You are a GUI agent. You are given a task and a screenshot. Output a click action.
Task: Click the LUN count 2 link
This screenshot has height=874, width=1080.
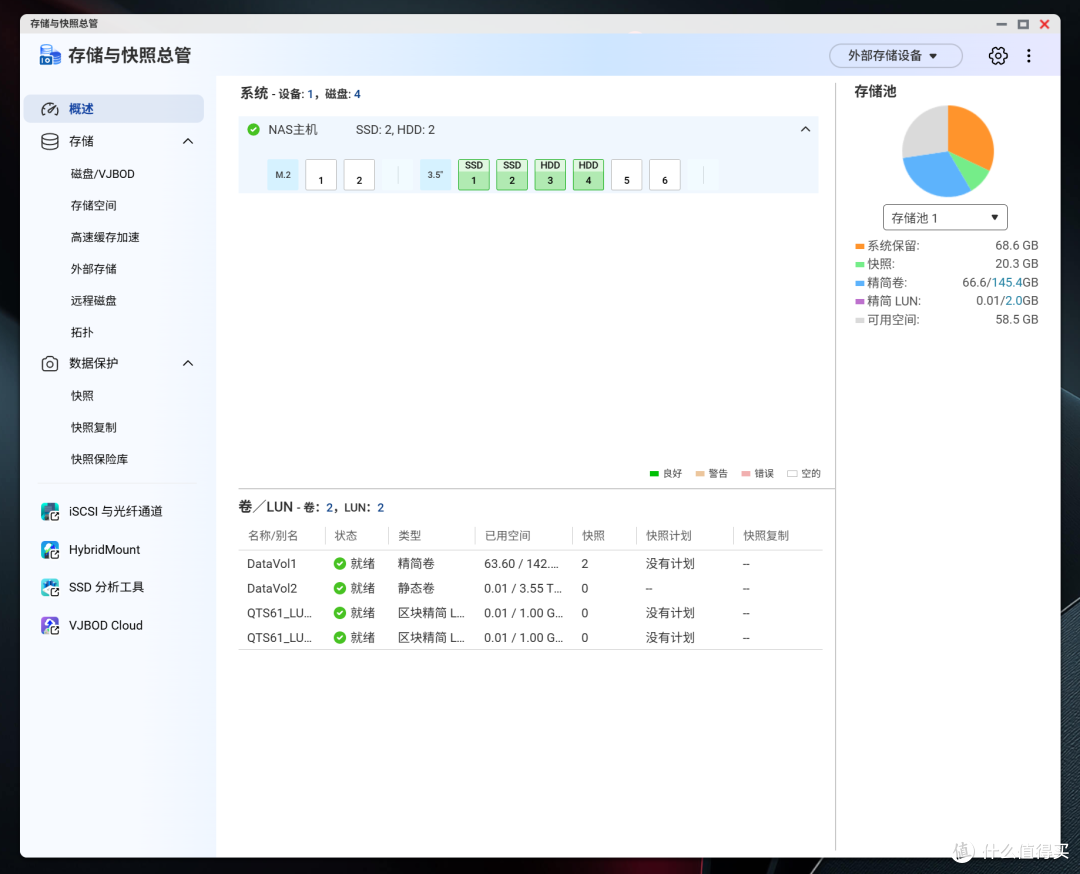coord(380,508)
